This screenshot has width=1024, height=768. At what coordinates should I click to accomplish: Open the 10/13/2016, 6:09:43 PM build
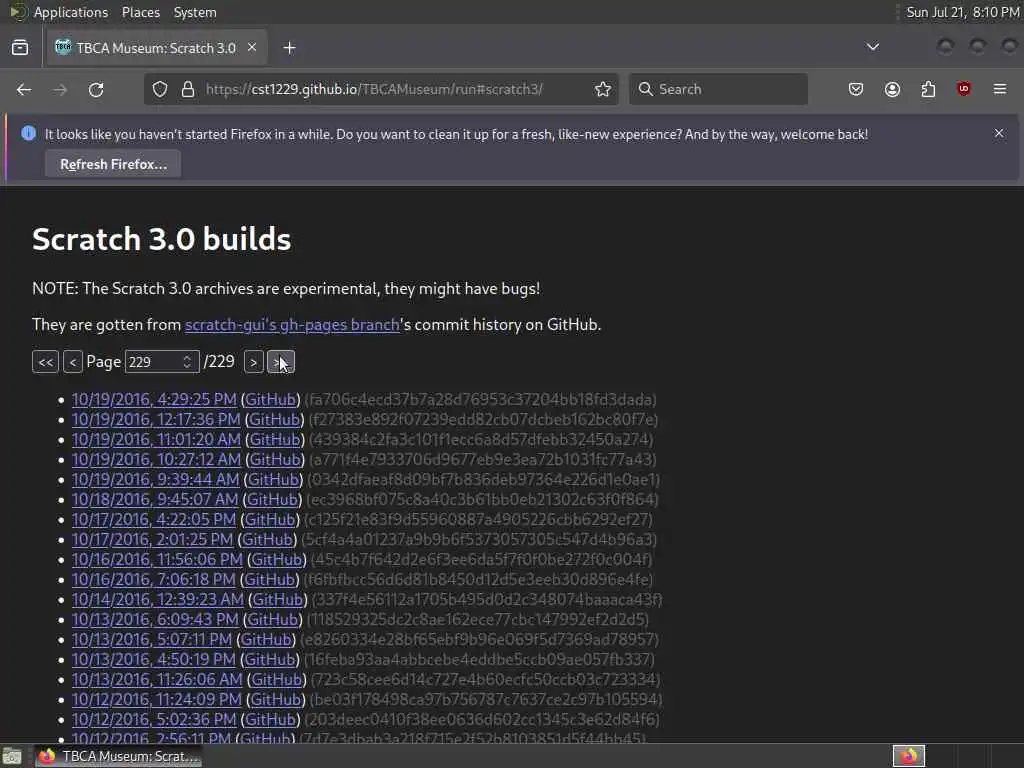coord(155,619)
